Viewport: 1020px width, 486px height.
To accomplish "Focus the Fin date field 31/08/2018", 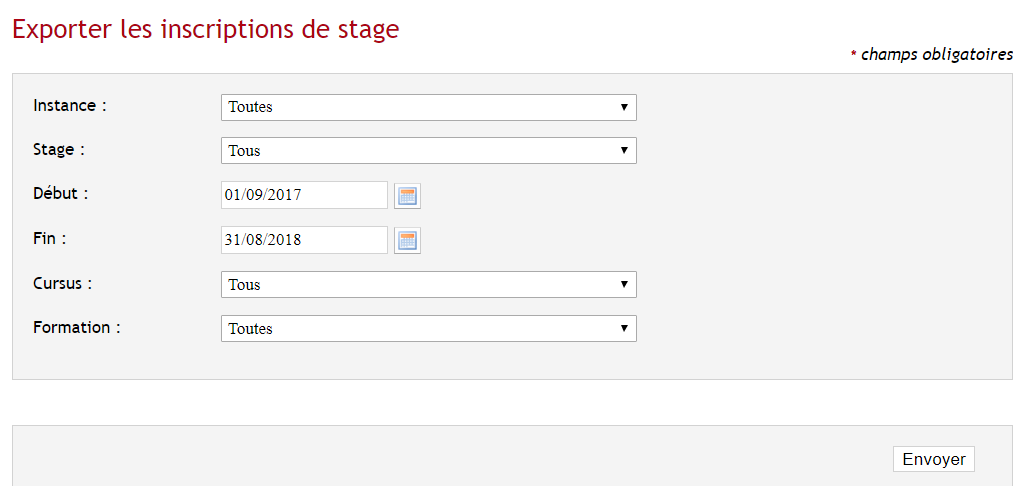I will 304,240.
